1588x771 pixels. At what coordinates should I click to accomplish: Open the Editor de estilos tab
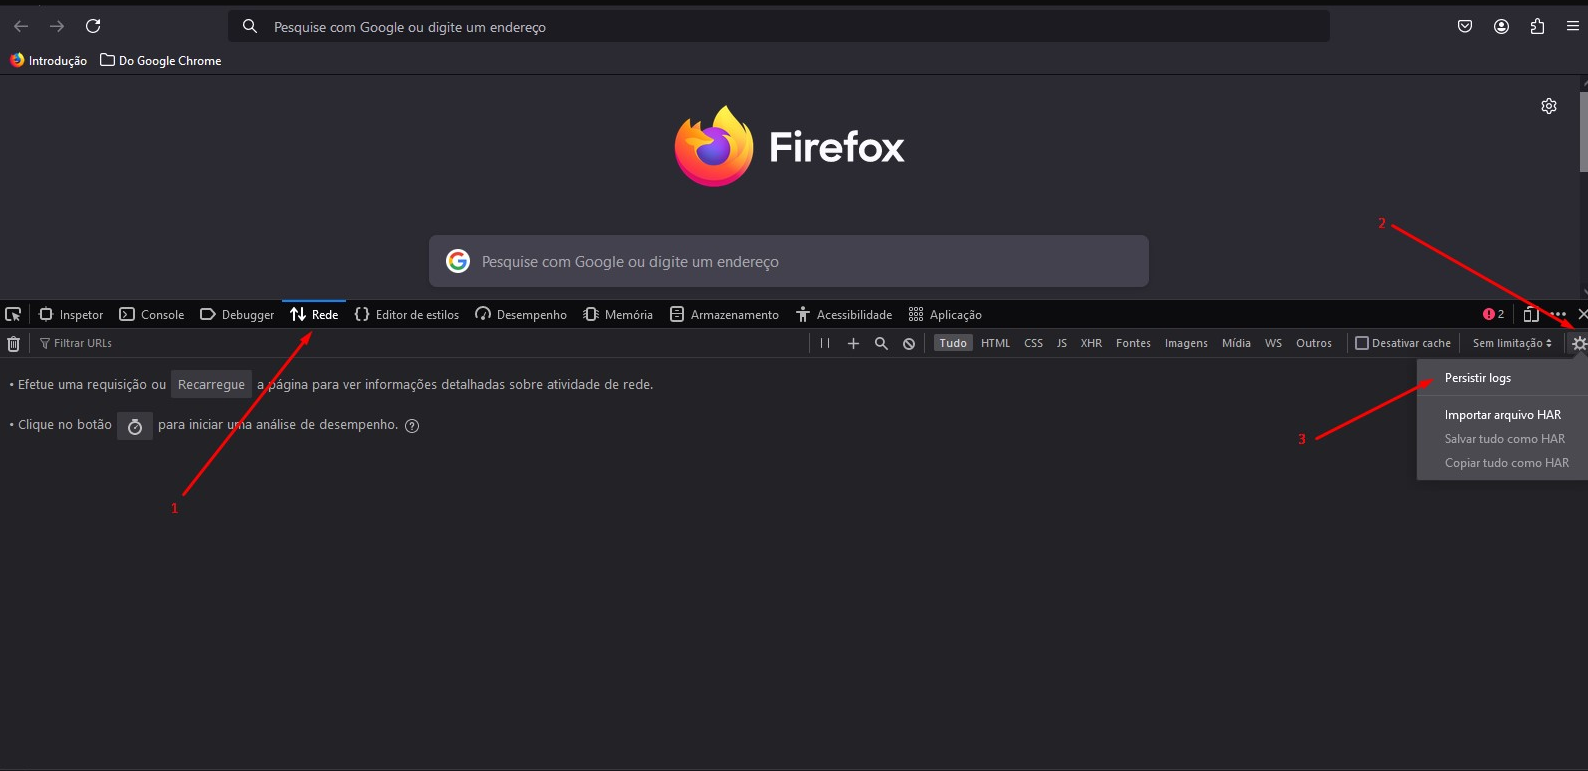[407, 314]
